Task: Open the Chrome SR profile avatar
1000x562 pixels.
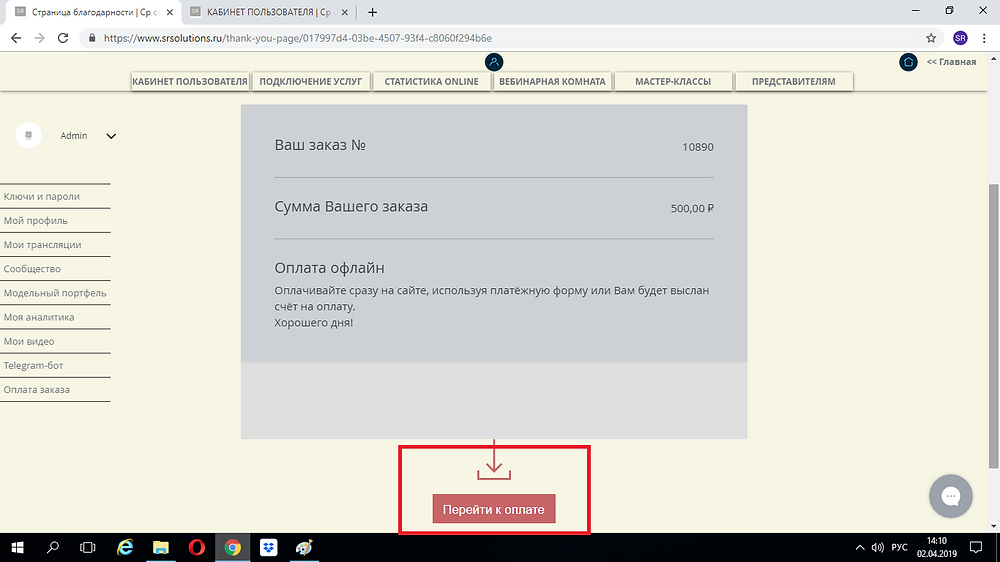Action: click(x=960, y=38)
